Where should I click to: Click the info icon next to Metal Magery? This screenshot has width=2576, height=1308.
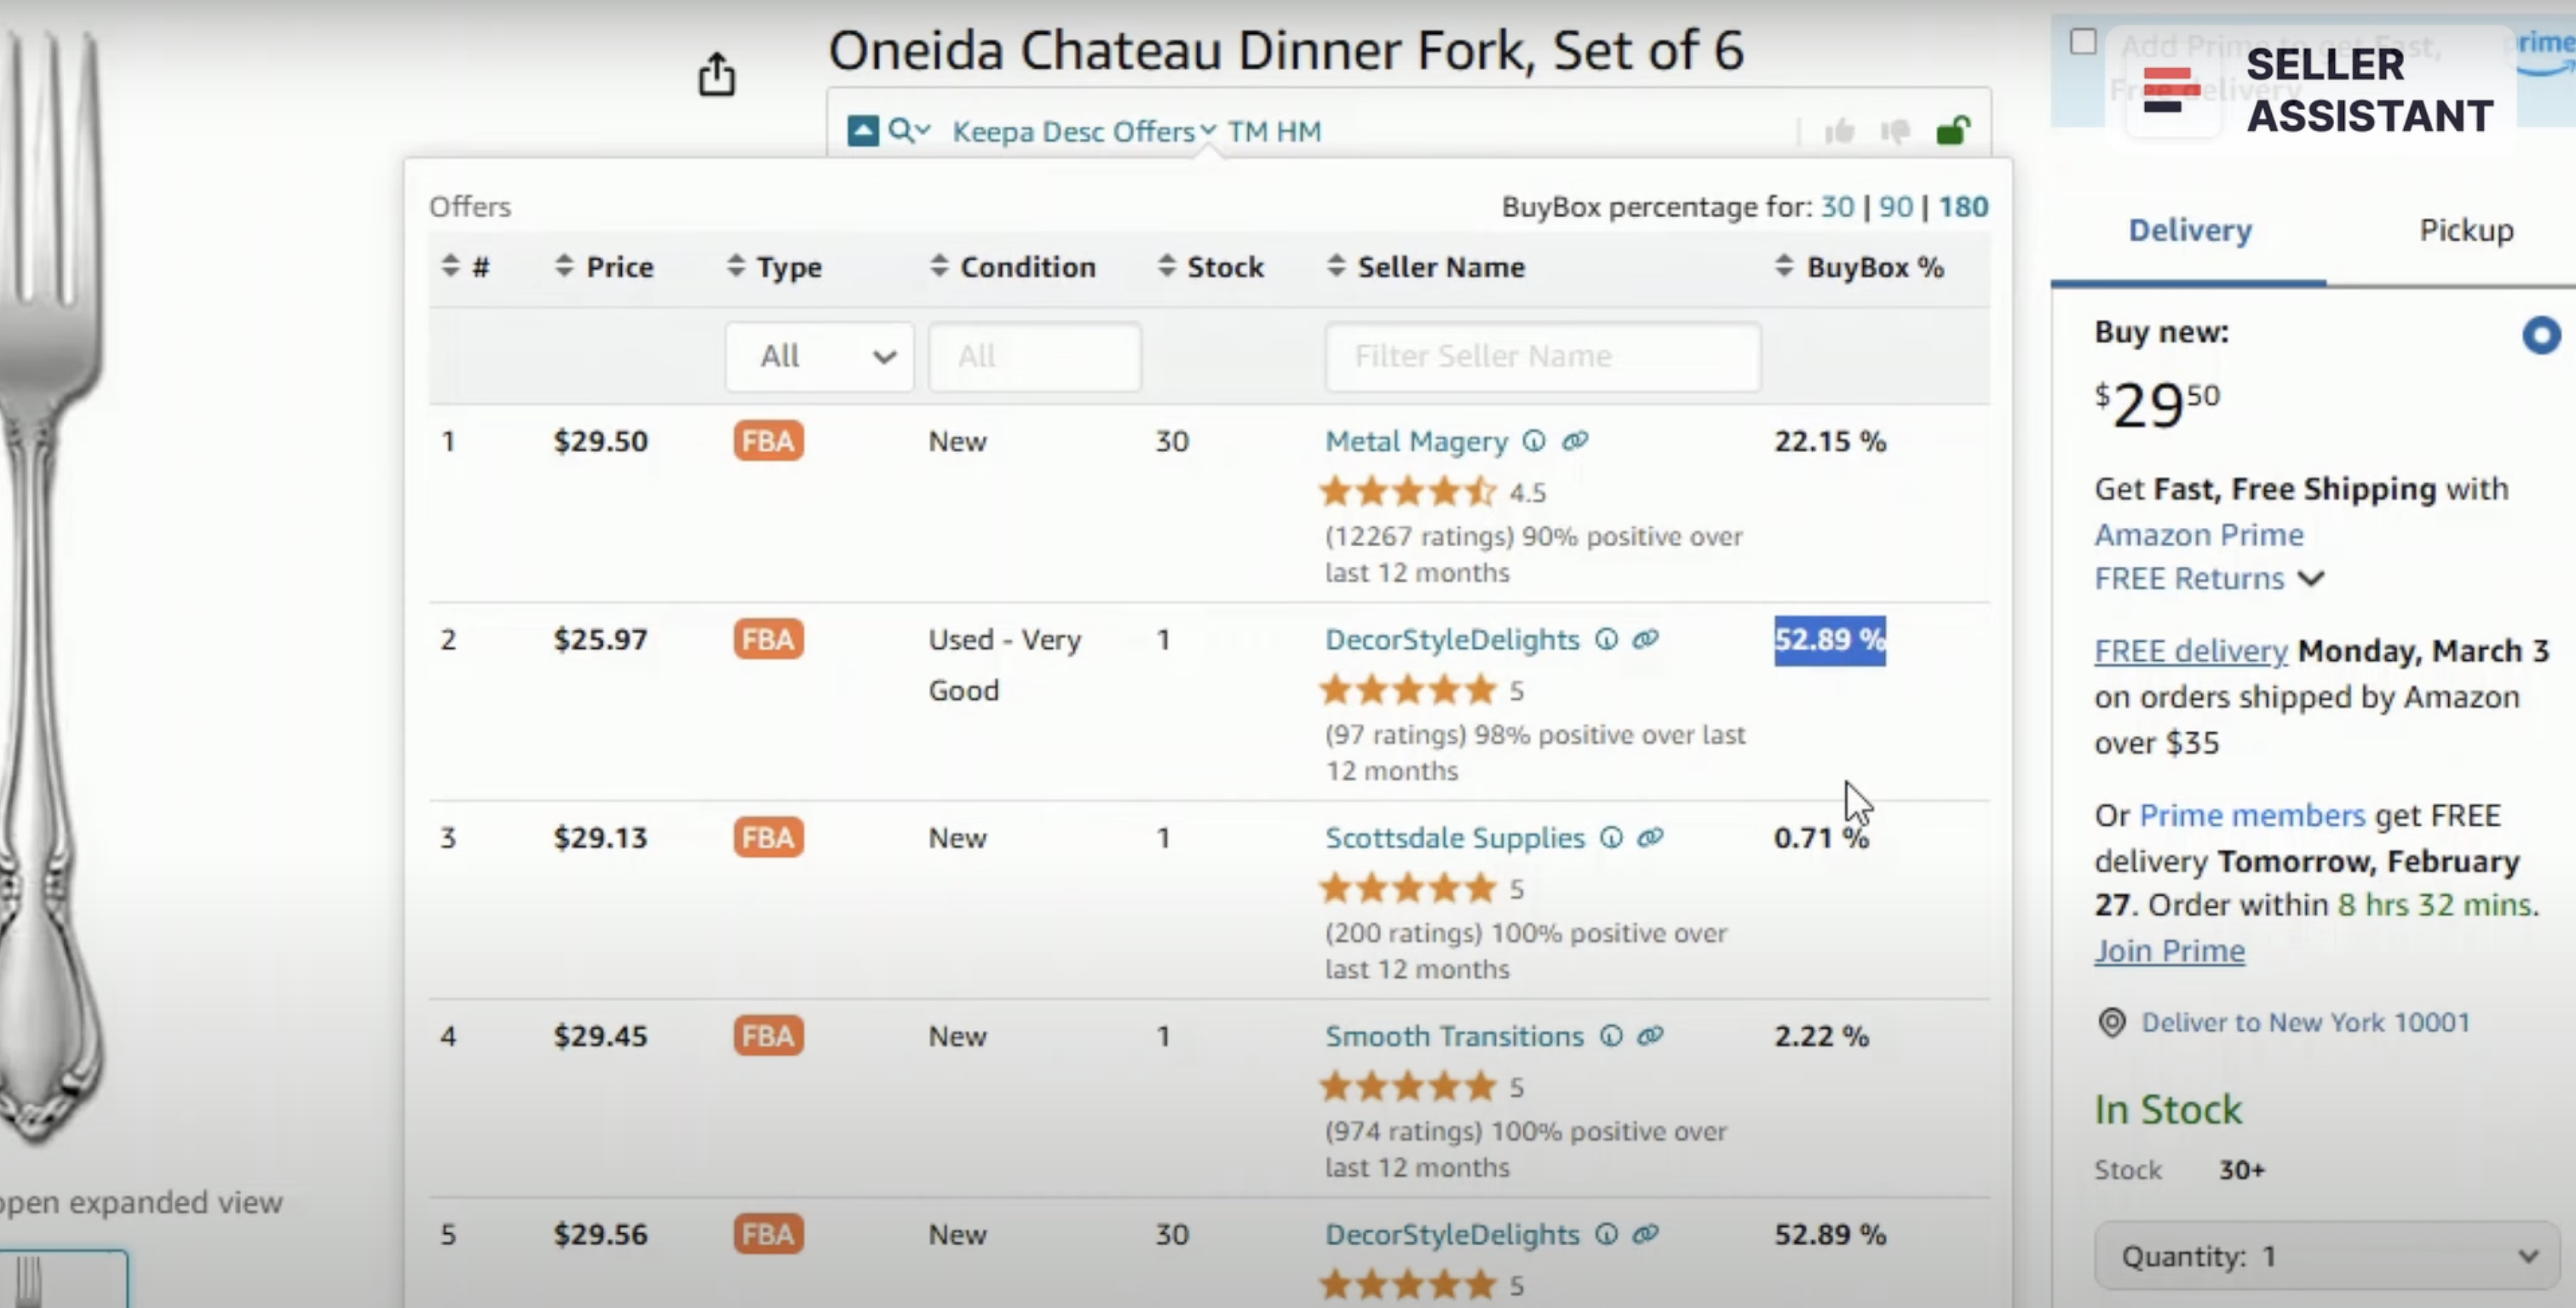coord(1534,441)
